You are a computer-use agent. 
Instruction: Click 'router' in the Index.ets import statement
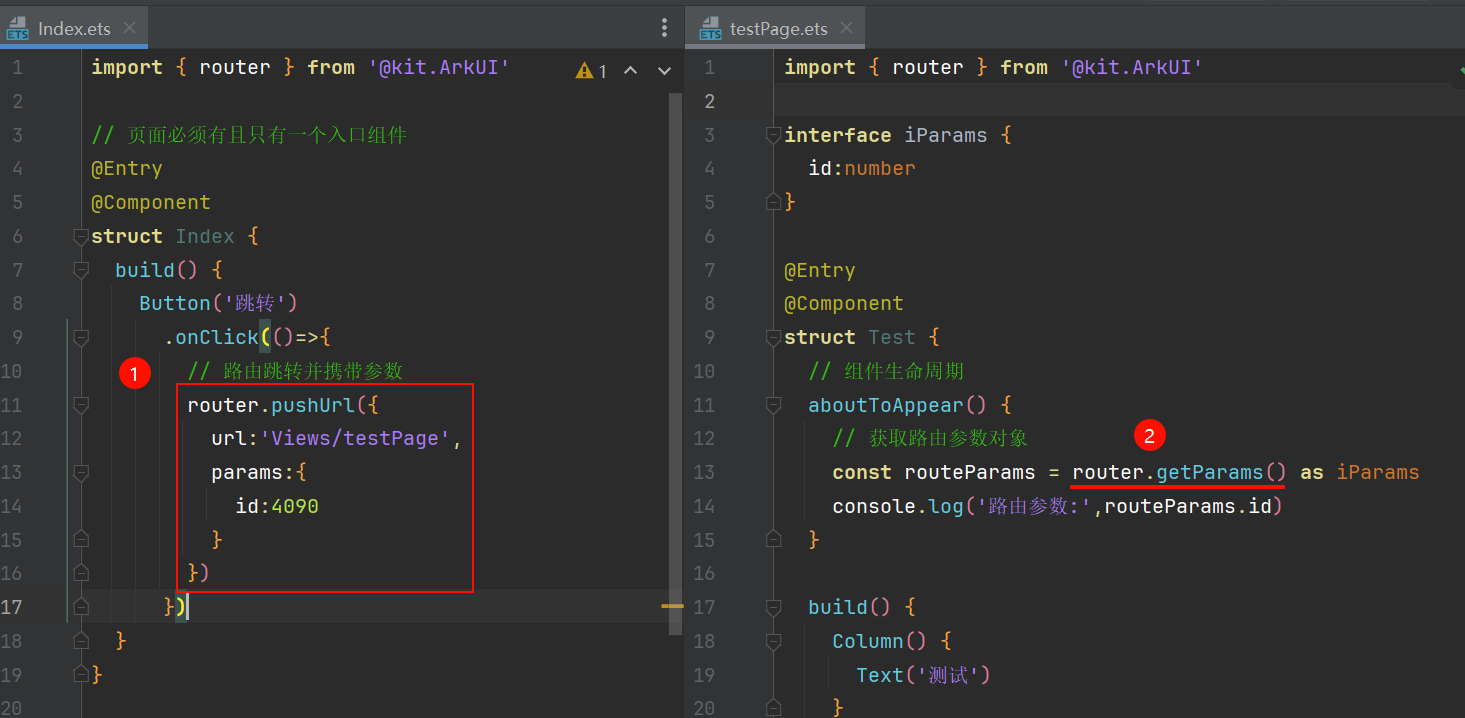235,68
